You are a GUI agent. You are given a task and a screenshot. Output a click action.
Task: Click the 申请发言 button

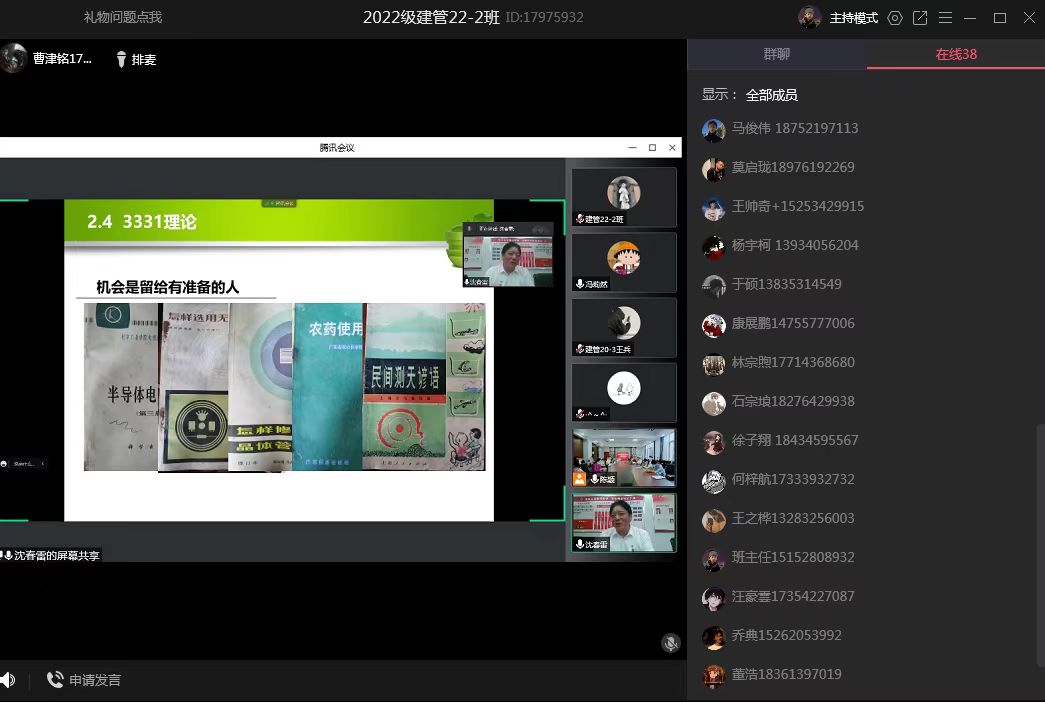[x=84, y=680]
